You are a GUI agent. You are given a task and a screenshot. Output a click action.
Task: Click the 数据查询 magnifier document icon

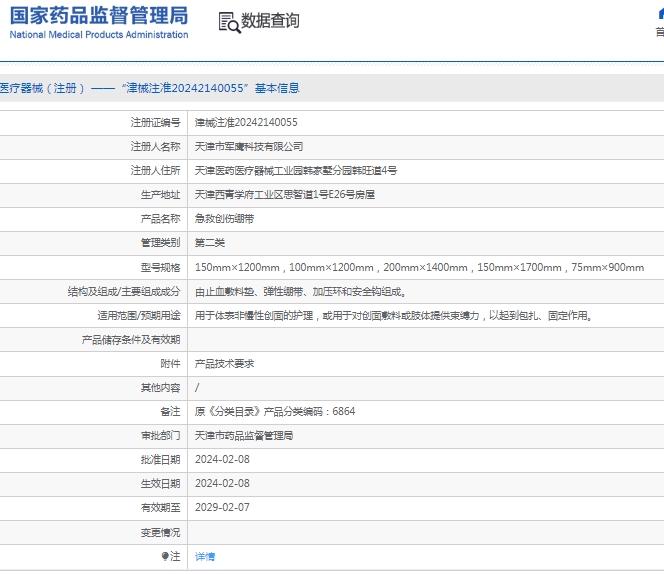229,22
